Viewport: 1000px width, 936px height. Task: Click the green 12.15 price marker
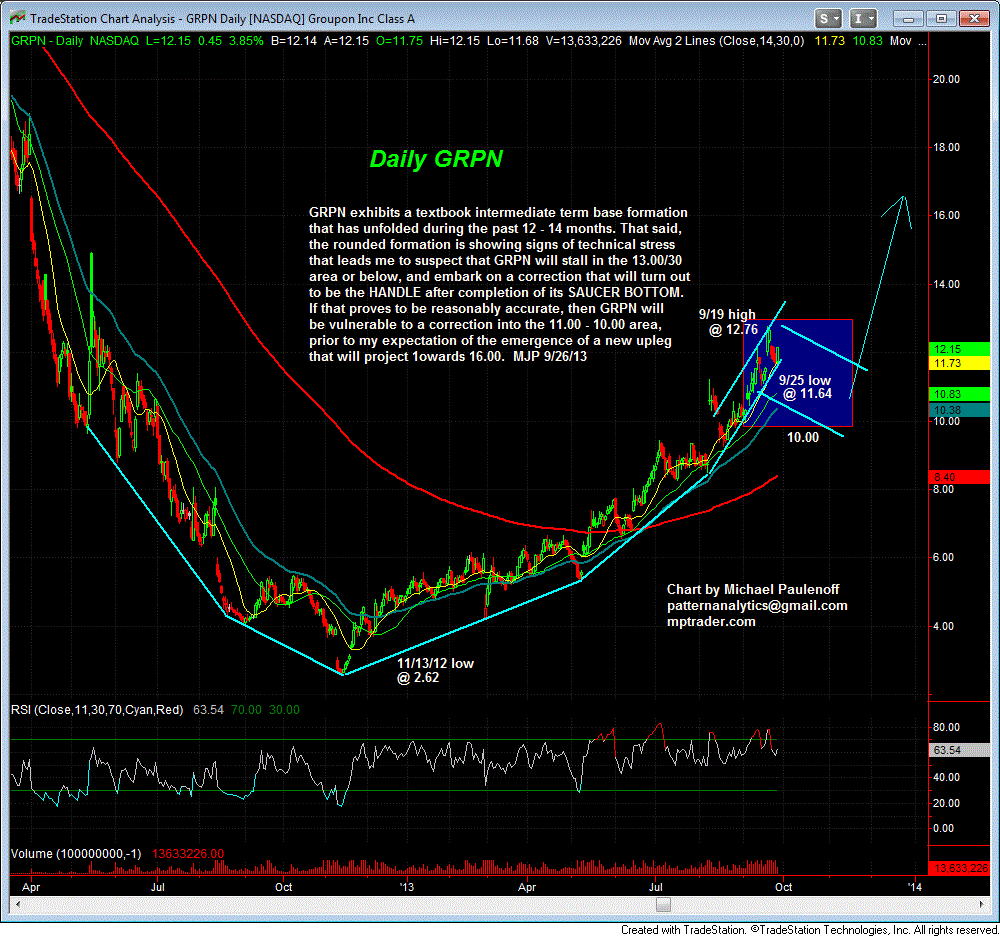tap(960, 349)
